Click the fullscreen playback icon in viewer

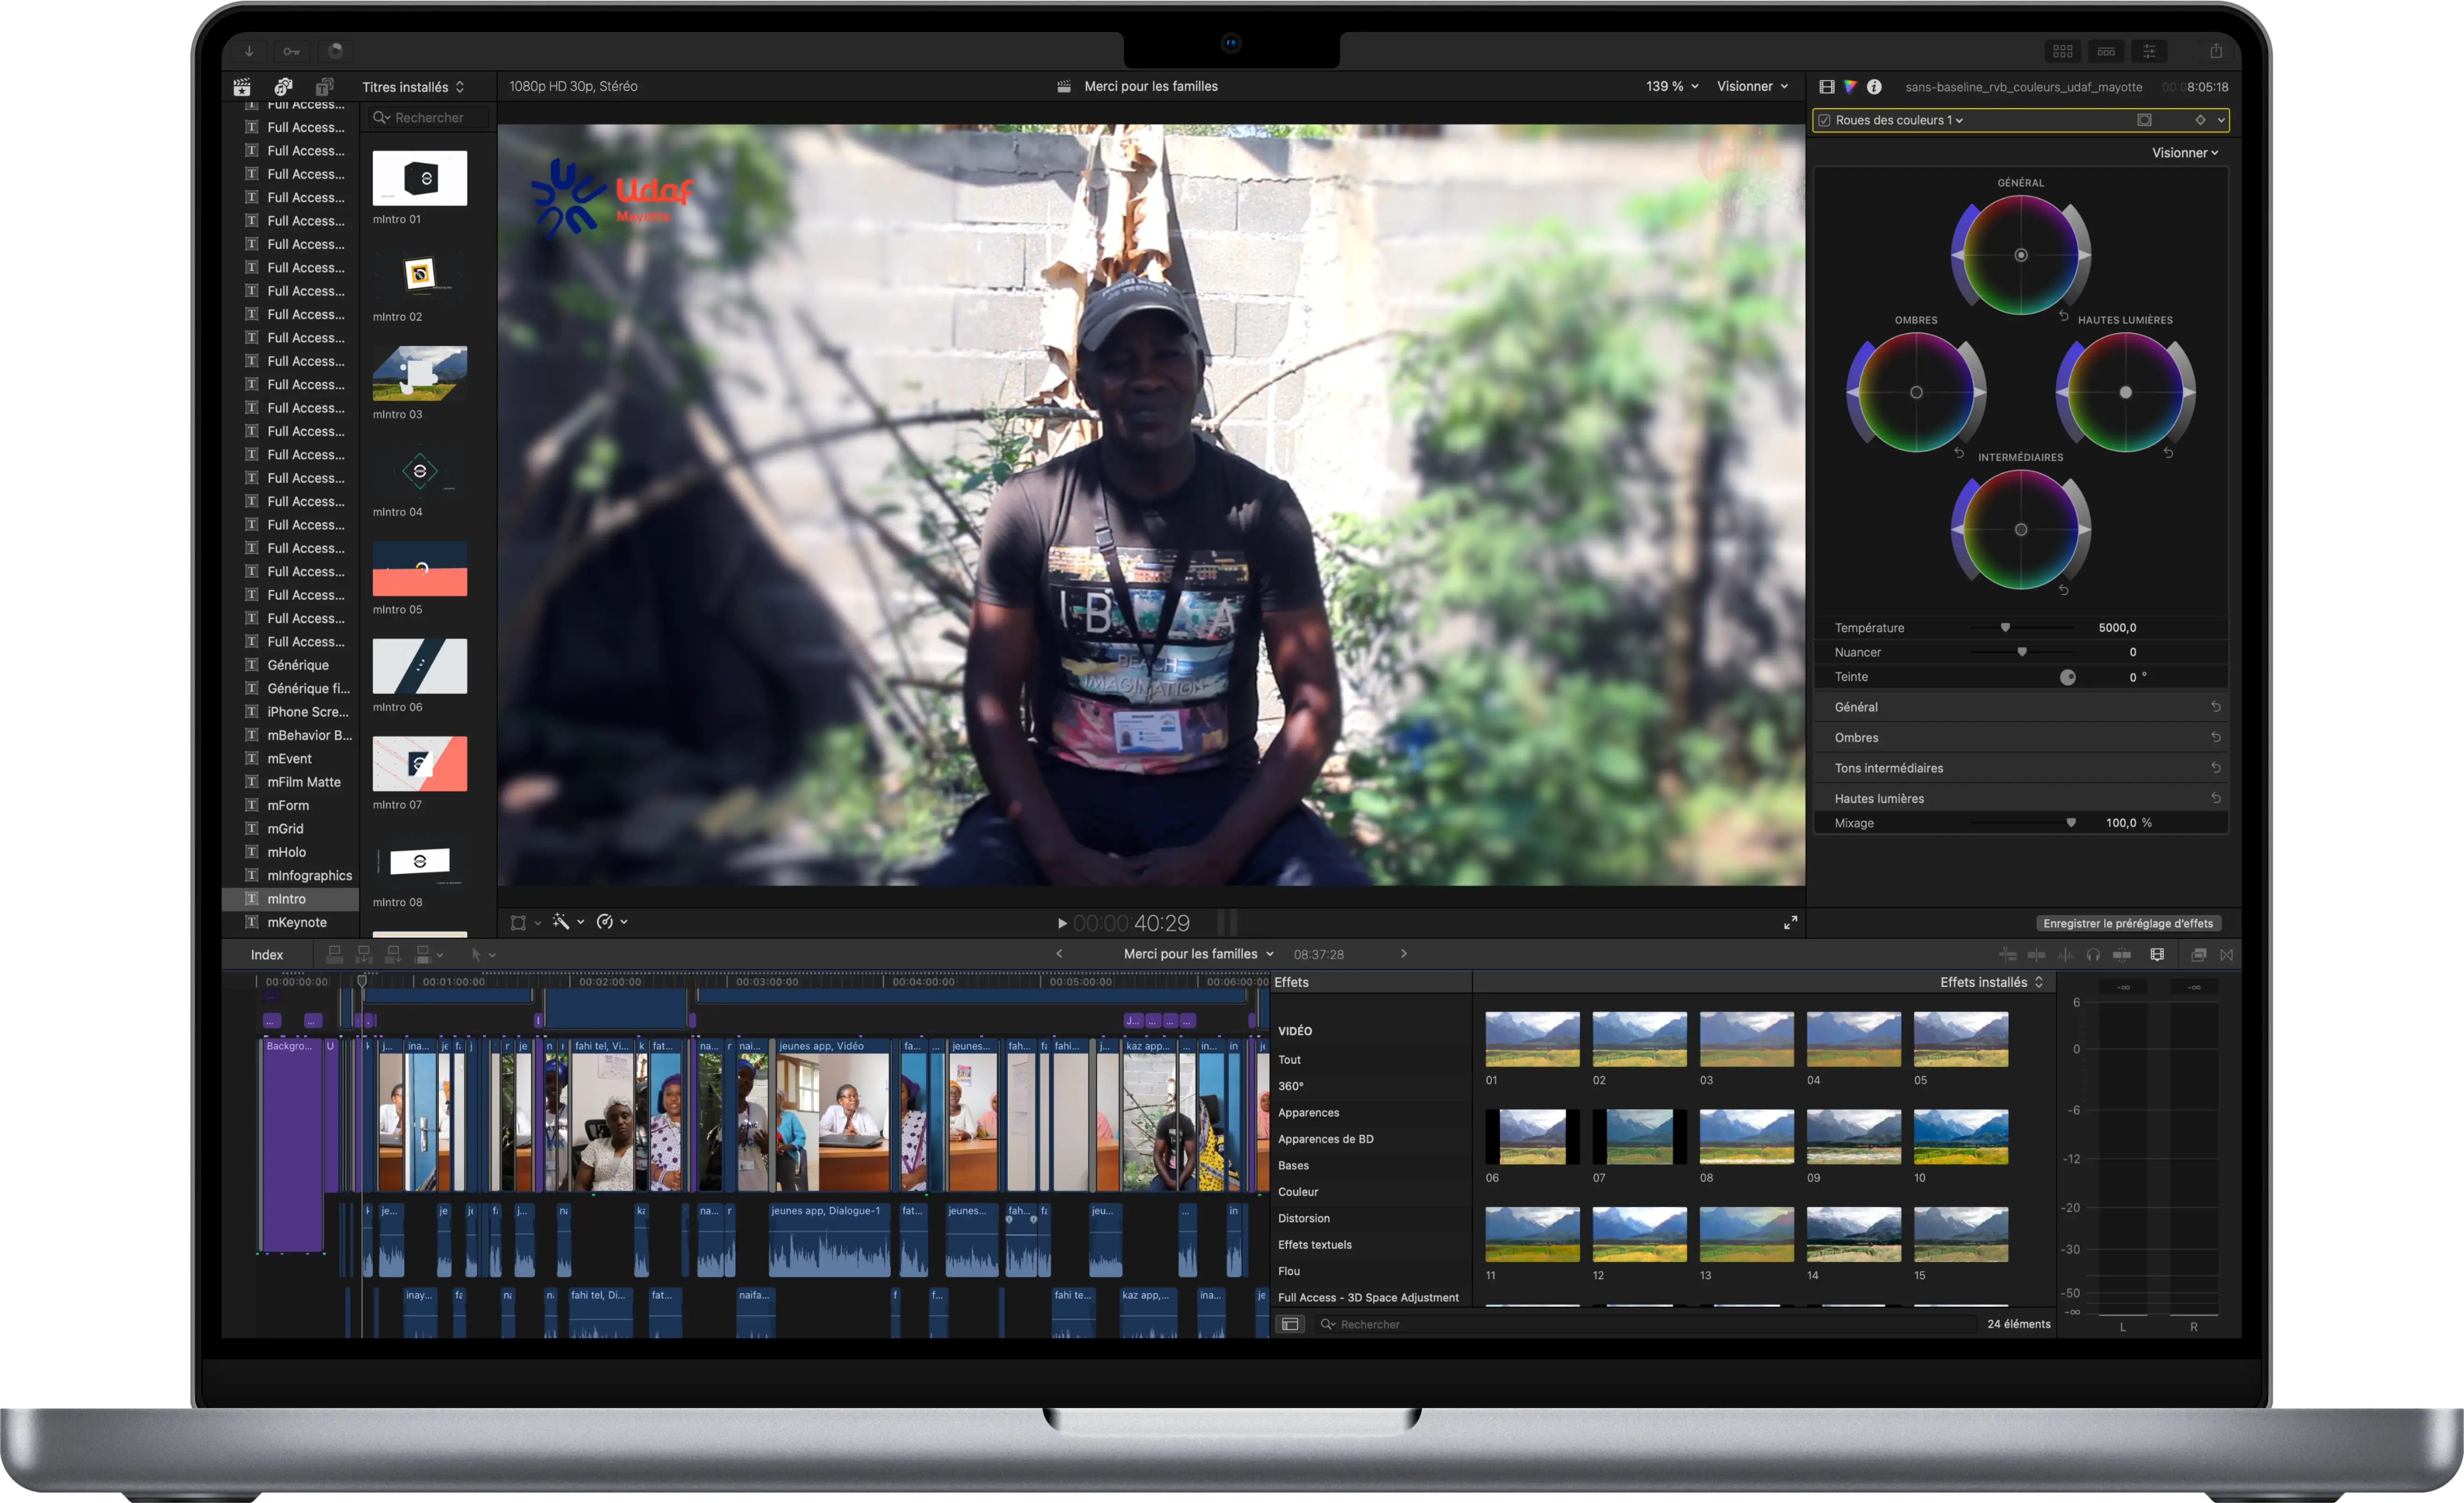[1792, 922]
